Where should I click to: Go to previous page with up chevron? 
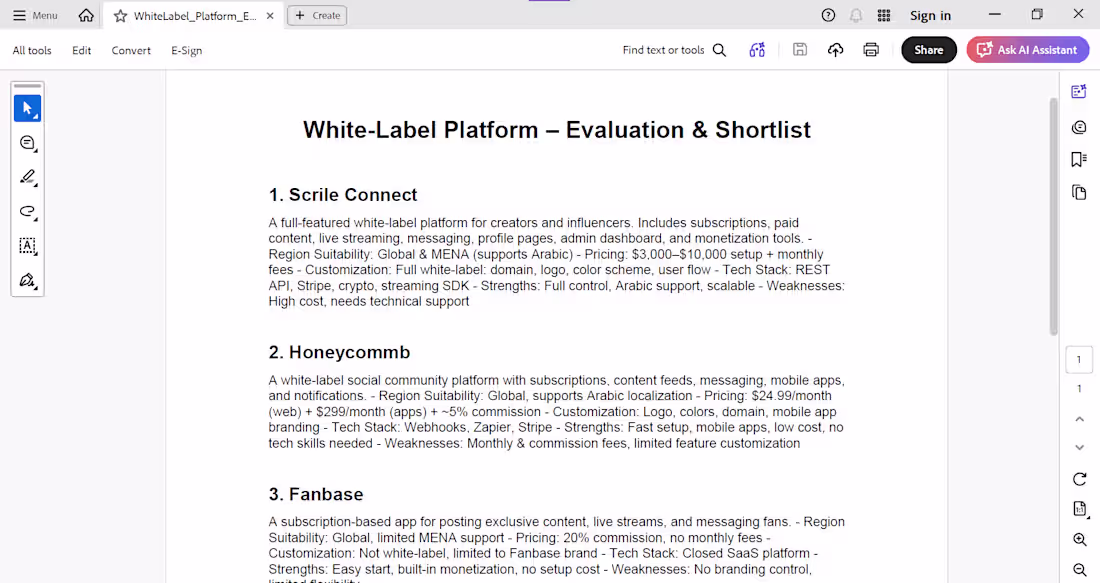(1079, 420)
